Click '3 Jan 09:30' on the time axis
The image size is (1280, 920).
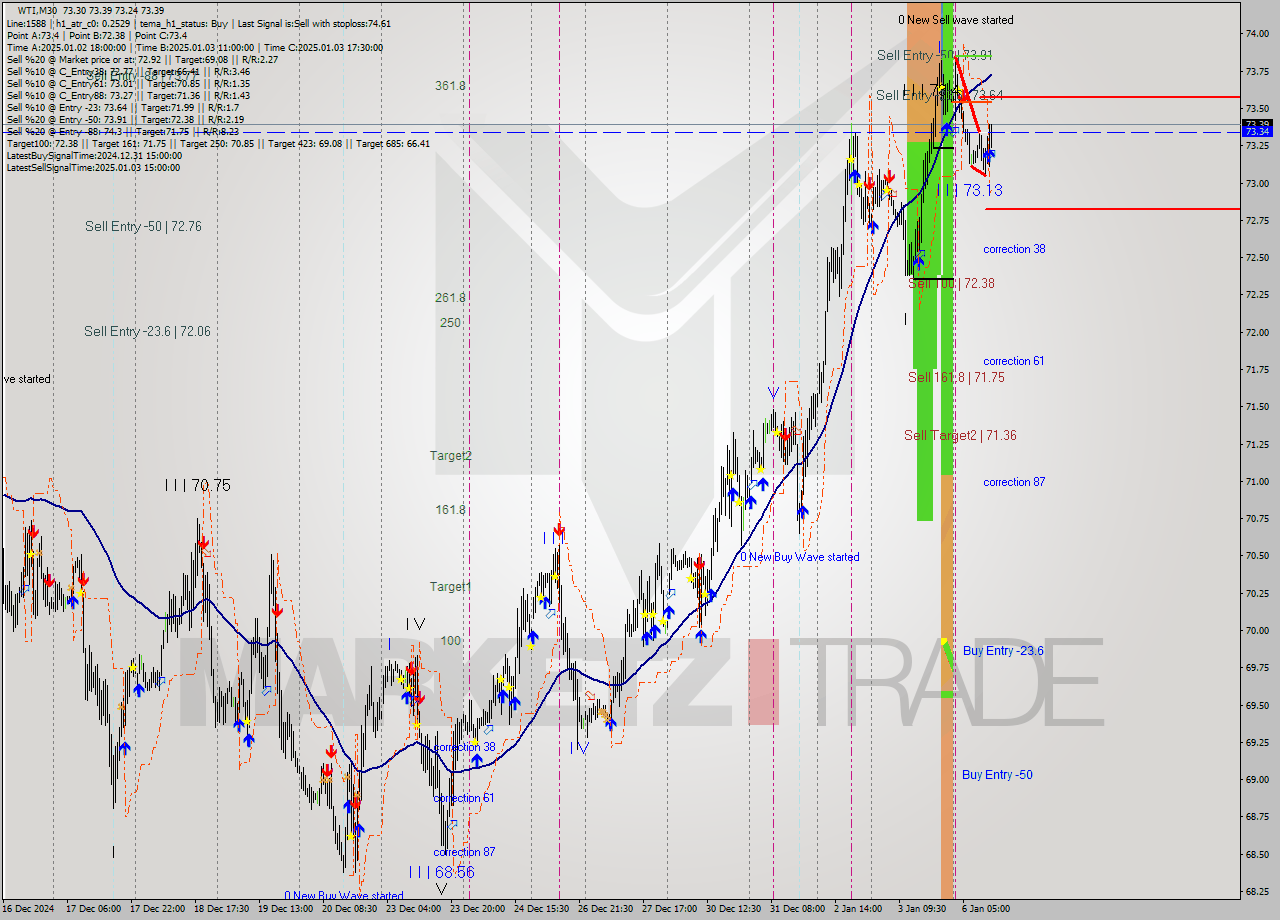pos(922,909)
